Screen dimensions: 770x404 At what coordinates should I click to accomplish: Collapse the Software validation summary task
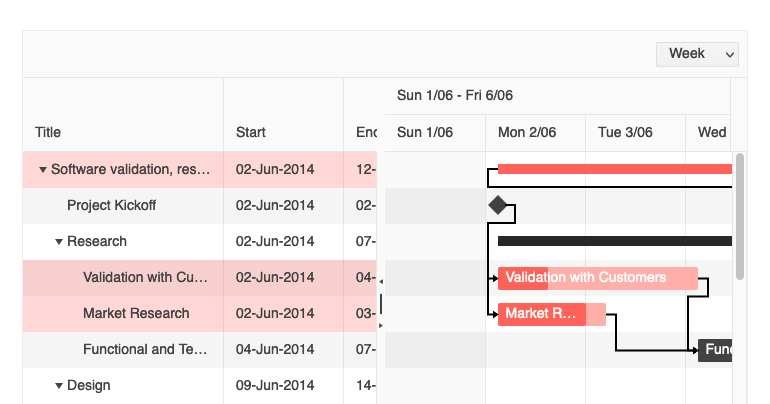pyautogui.click(x=43, y=170)
